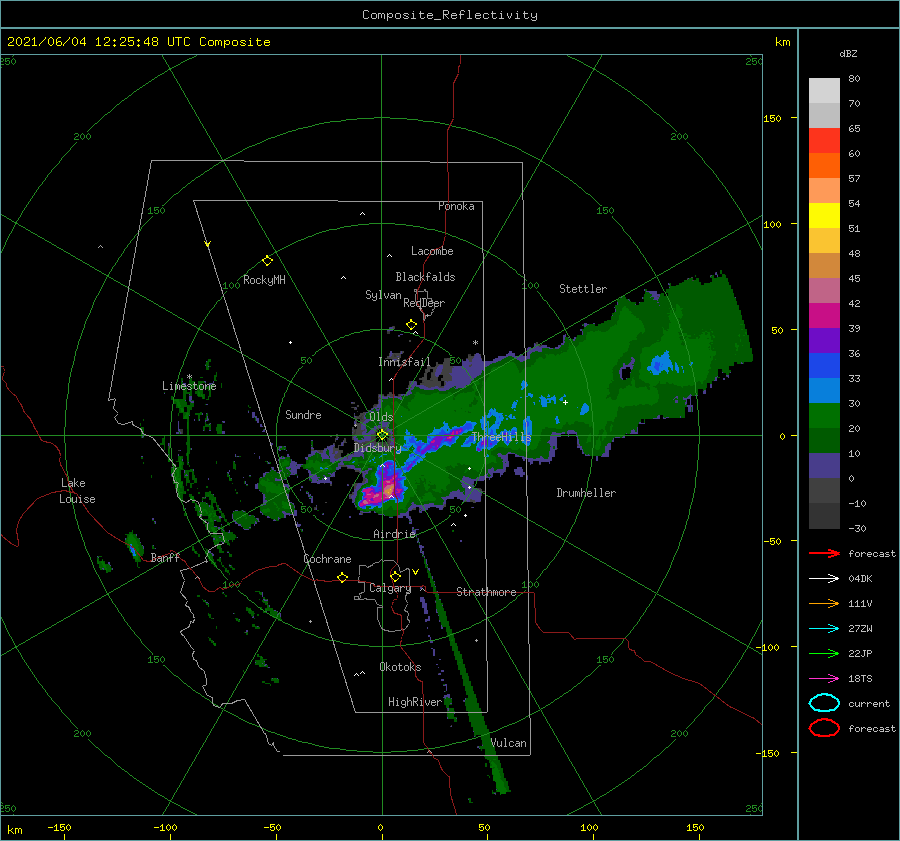Click the 100 tick on the right axis
Viewport: 900px width, 841px height.
pos(772,224)
